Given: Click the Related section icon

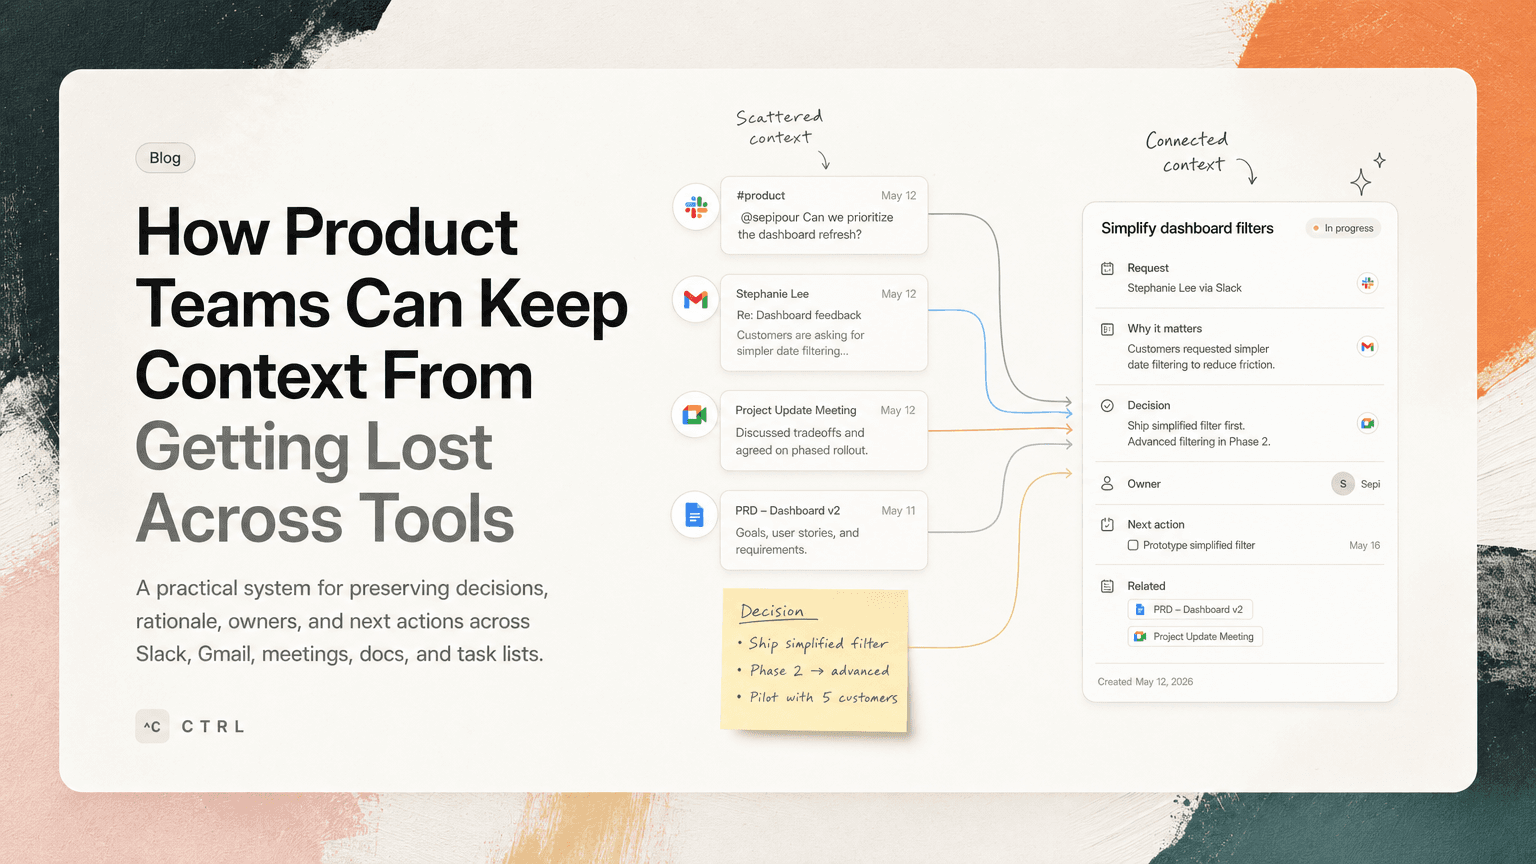Looking at the screenshot, I should [1107, 586].
